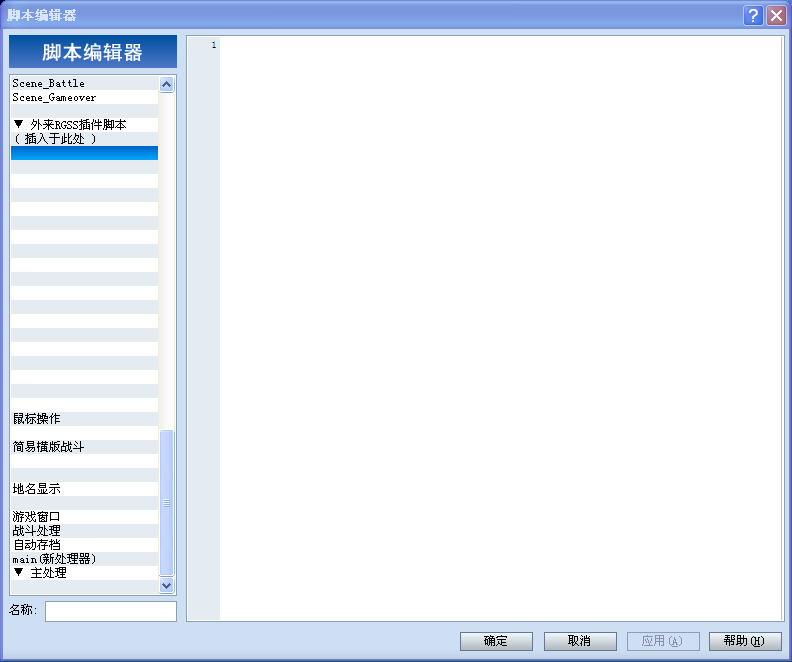Select the （插入于此处） list row

(x=84, y=139)
